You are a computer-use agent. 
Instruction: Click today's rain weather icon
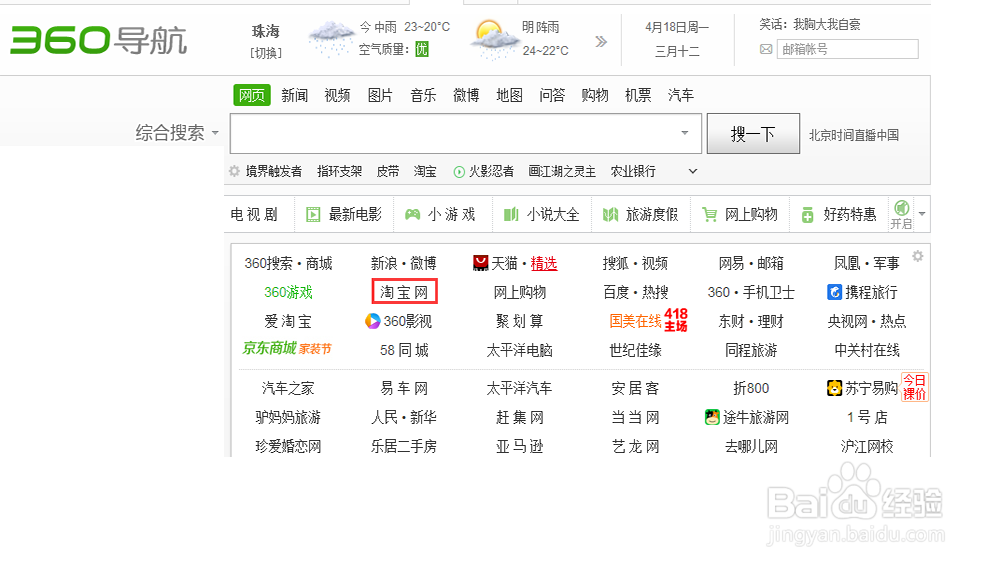[x=330, y=38]
